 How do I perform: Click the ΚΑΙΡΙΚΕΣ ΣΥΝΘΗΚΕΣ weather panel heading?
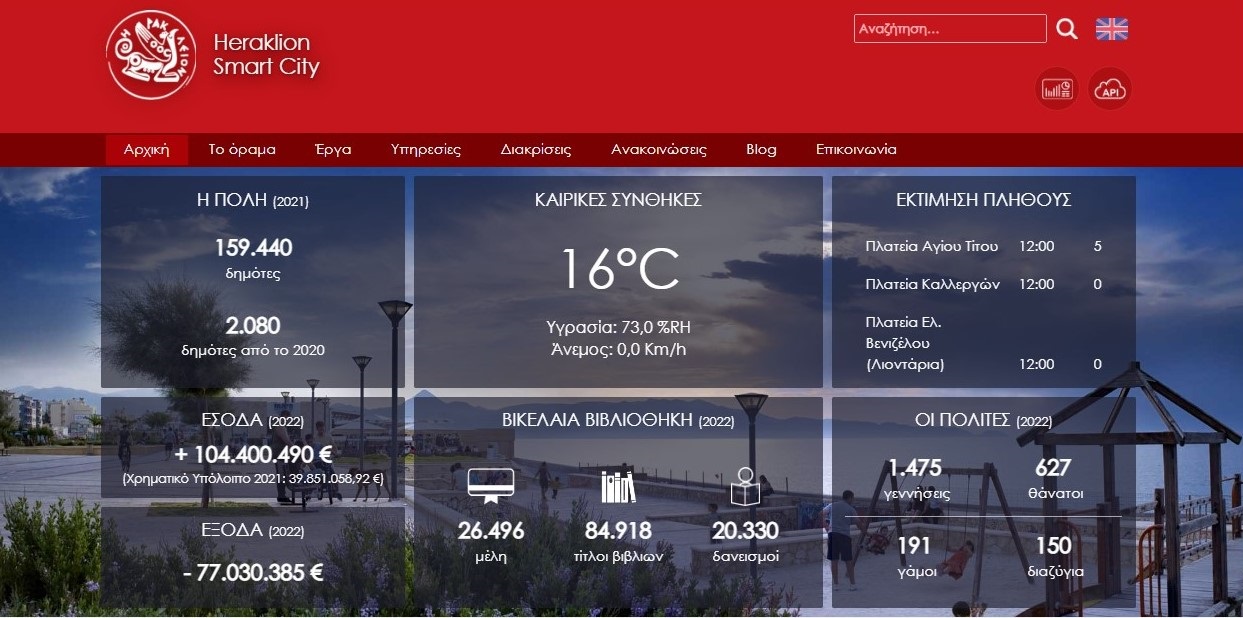click(x=618, y=200)
